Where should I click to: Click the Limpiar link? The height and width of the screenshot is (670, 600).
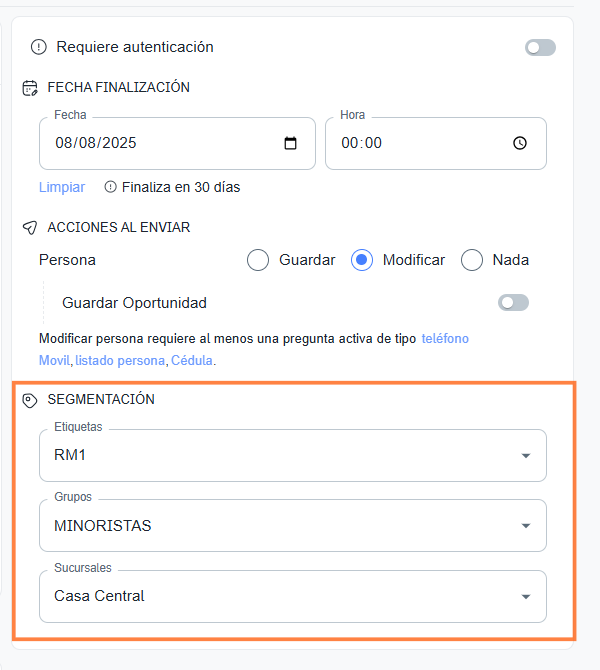click(62, 187)
